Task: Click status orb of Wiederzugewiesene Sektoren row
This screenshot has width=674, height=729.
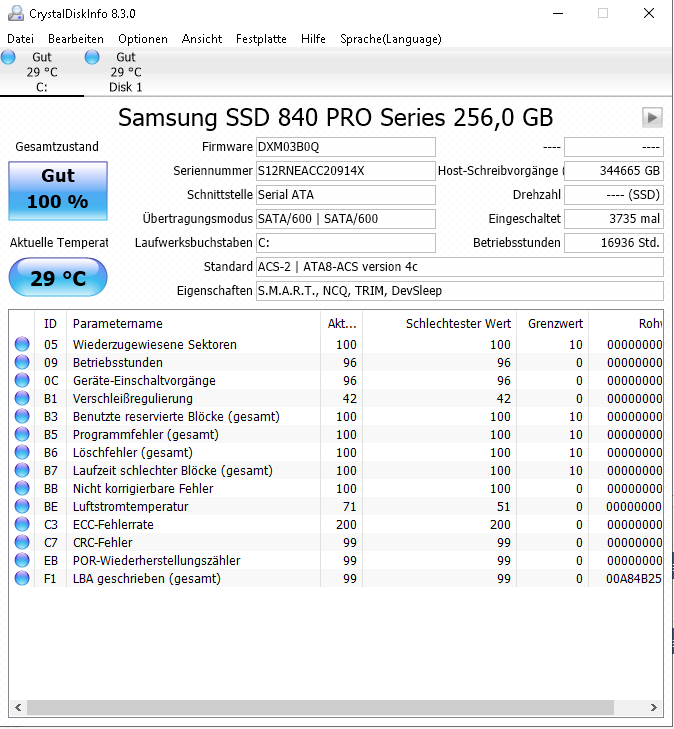Action: coord(22,344)
